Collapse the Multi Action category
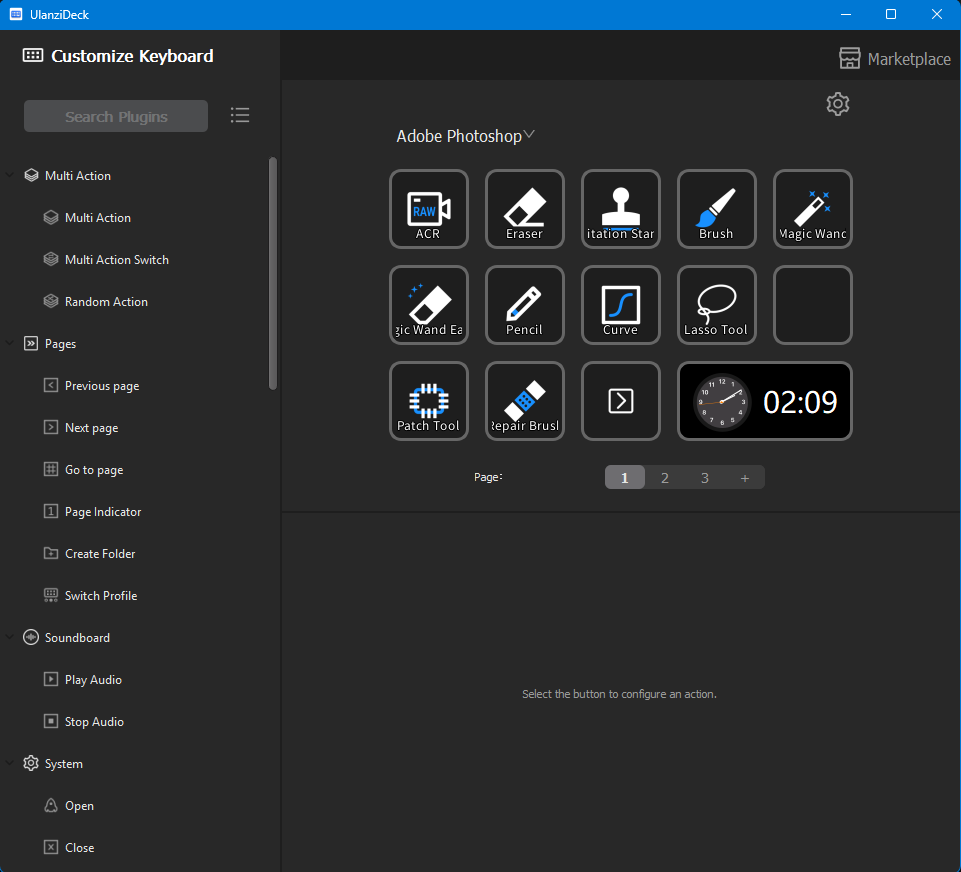The height and width of the screenshot is (872, 961). pyautogui.click(x=10, y=176)
